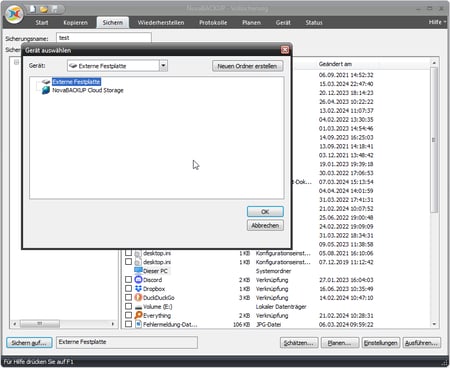Image resolution: width=450 pixels, height=368 pixels.
Task: Click the file list vertical scrollbar thumb
Action: pyautogui.click(x=434, y=140)
